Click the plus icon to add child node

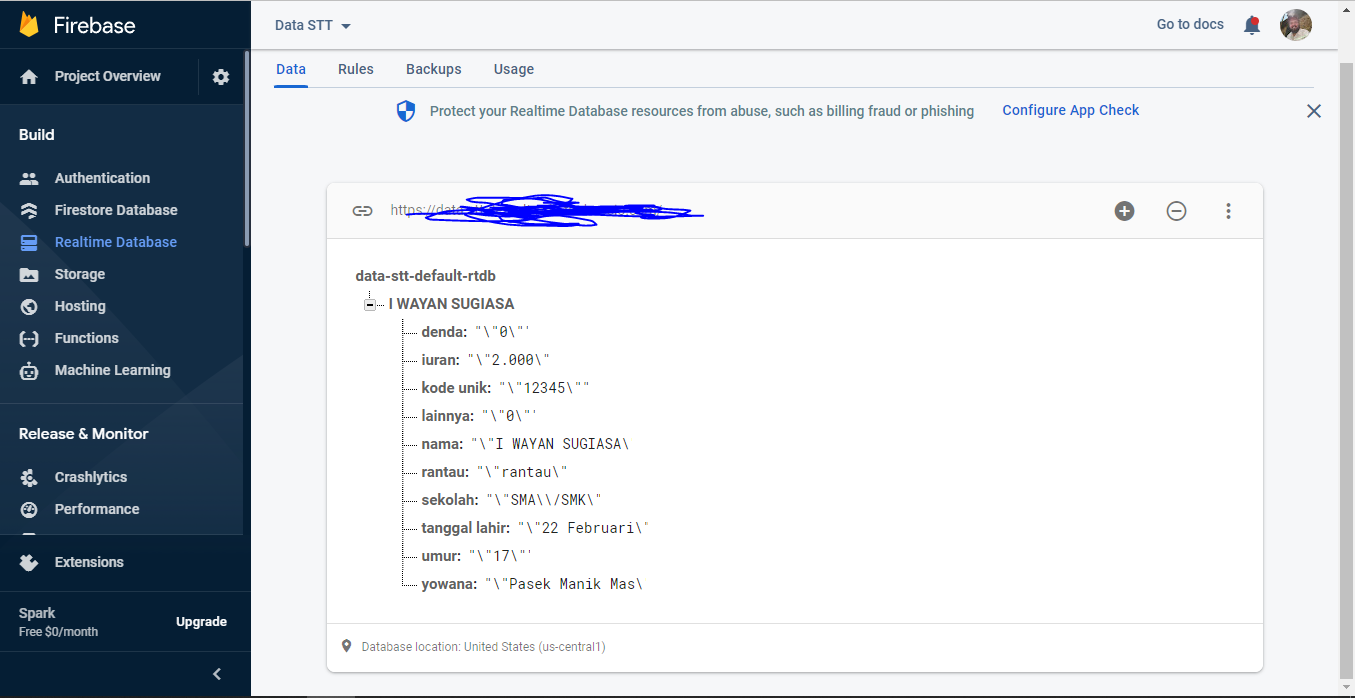(x=1125, y=211)
